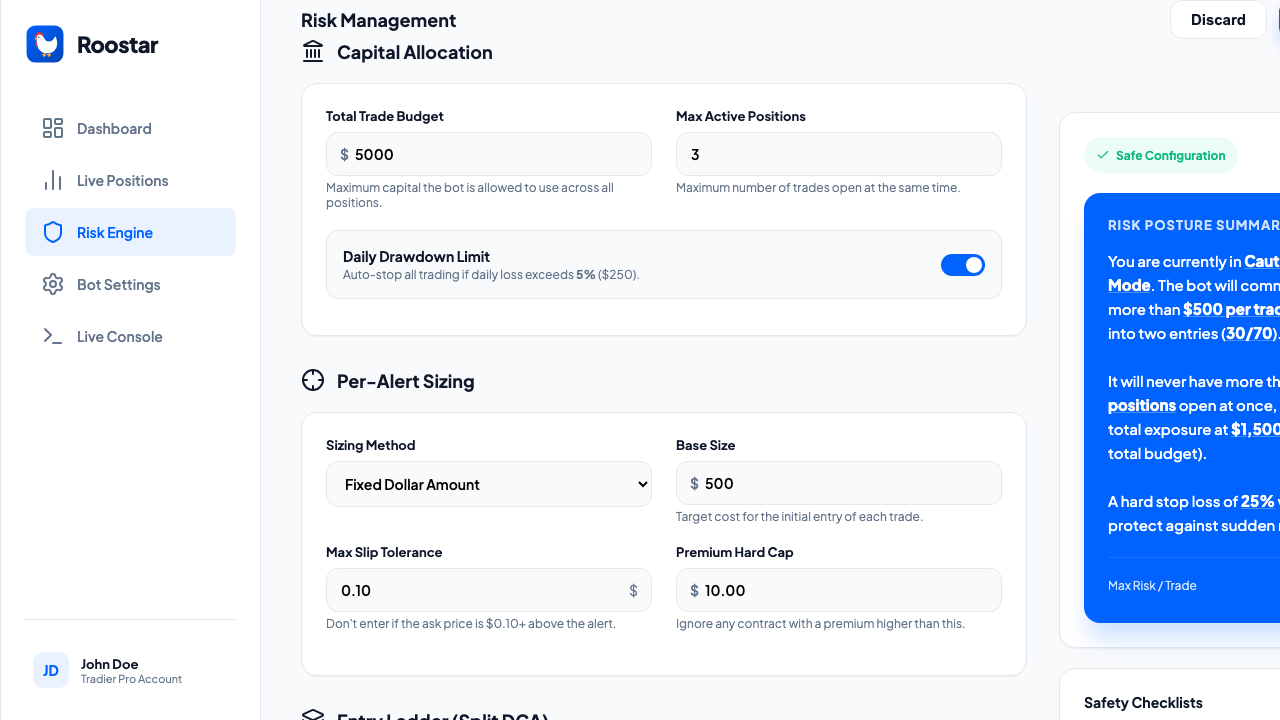Click the Max Active Positions field
Image resolution: width=1280 pixels, height=720 pixels.
click(x=839, y=155)
